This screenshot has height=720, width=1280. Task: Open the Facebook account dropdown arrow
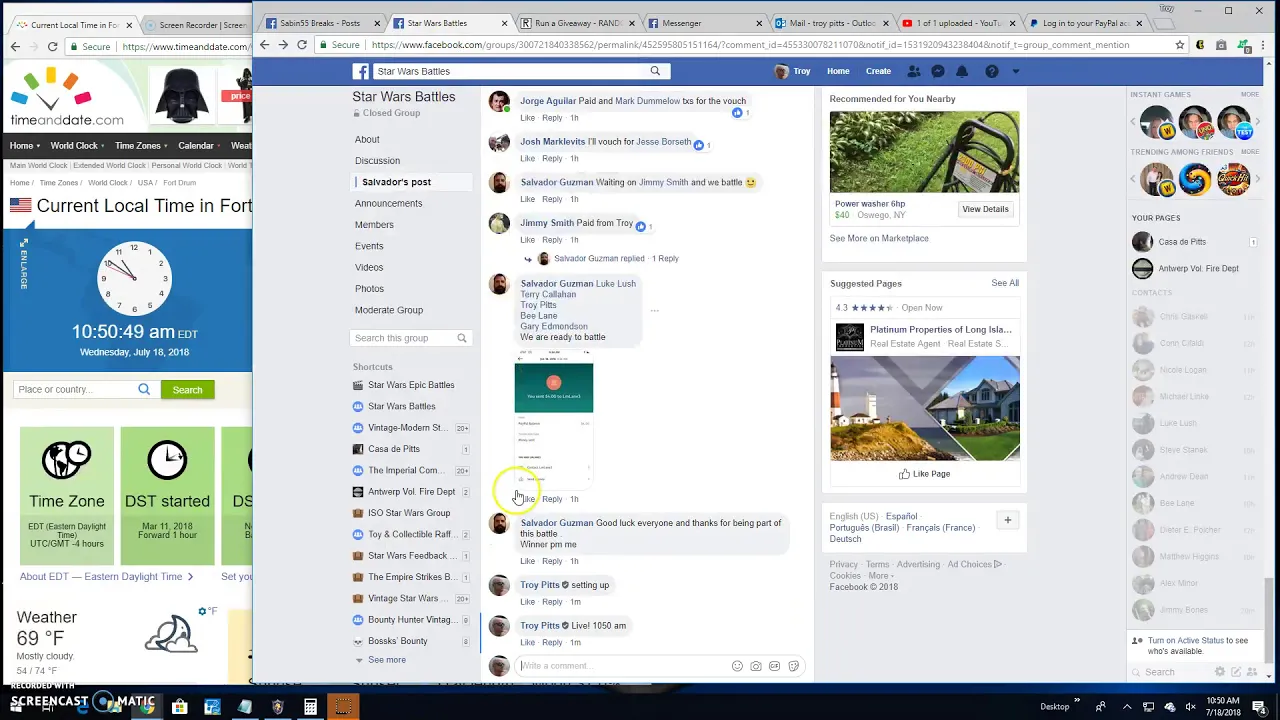(x=1016, y=71)
